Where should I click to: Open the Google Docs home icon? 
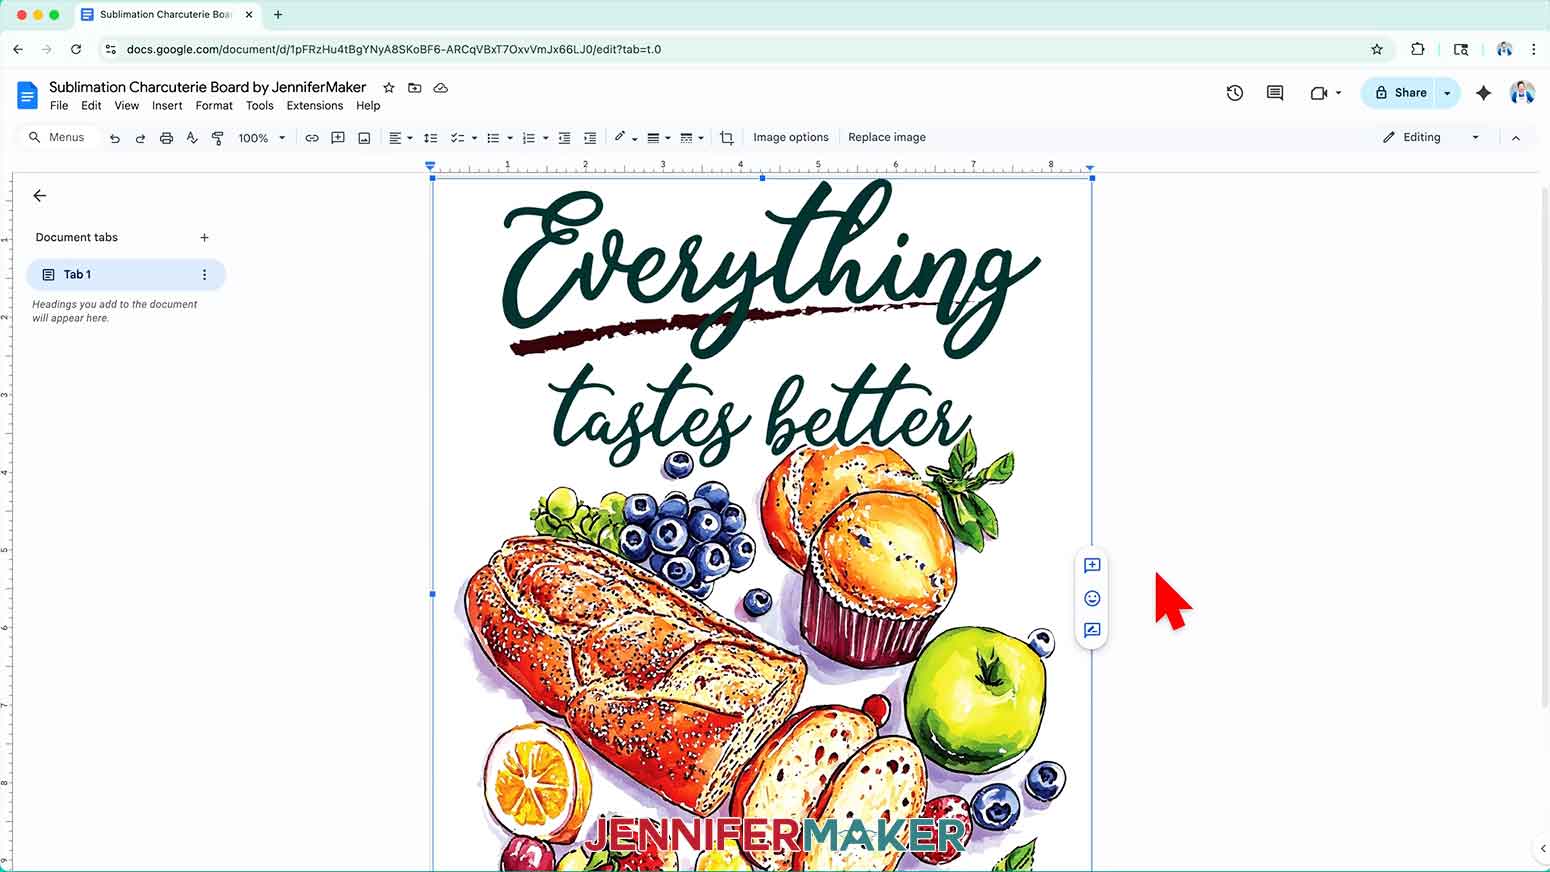(x=27, y=96)
